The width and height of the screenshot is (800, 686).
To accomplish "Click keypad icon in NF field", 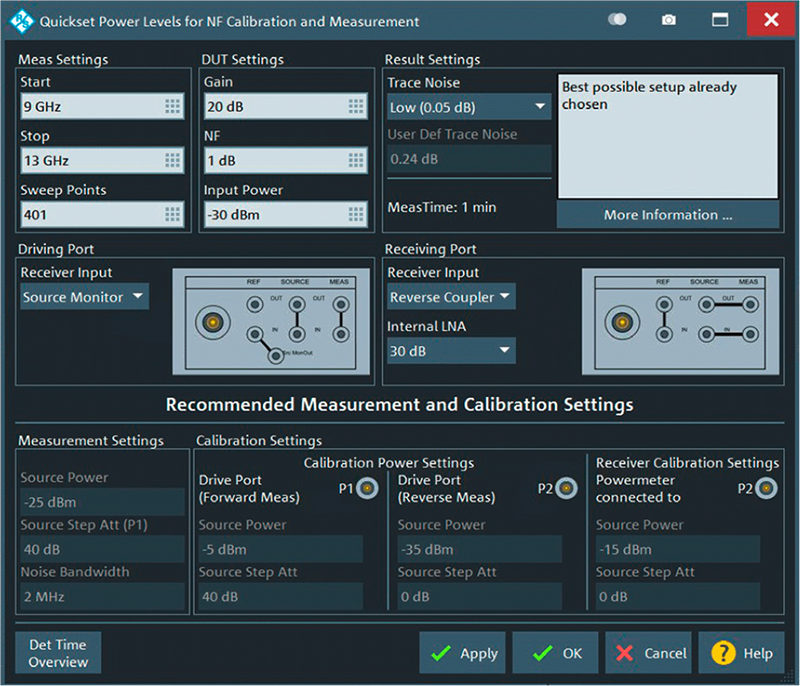I will click(356, 160).
